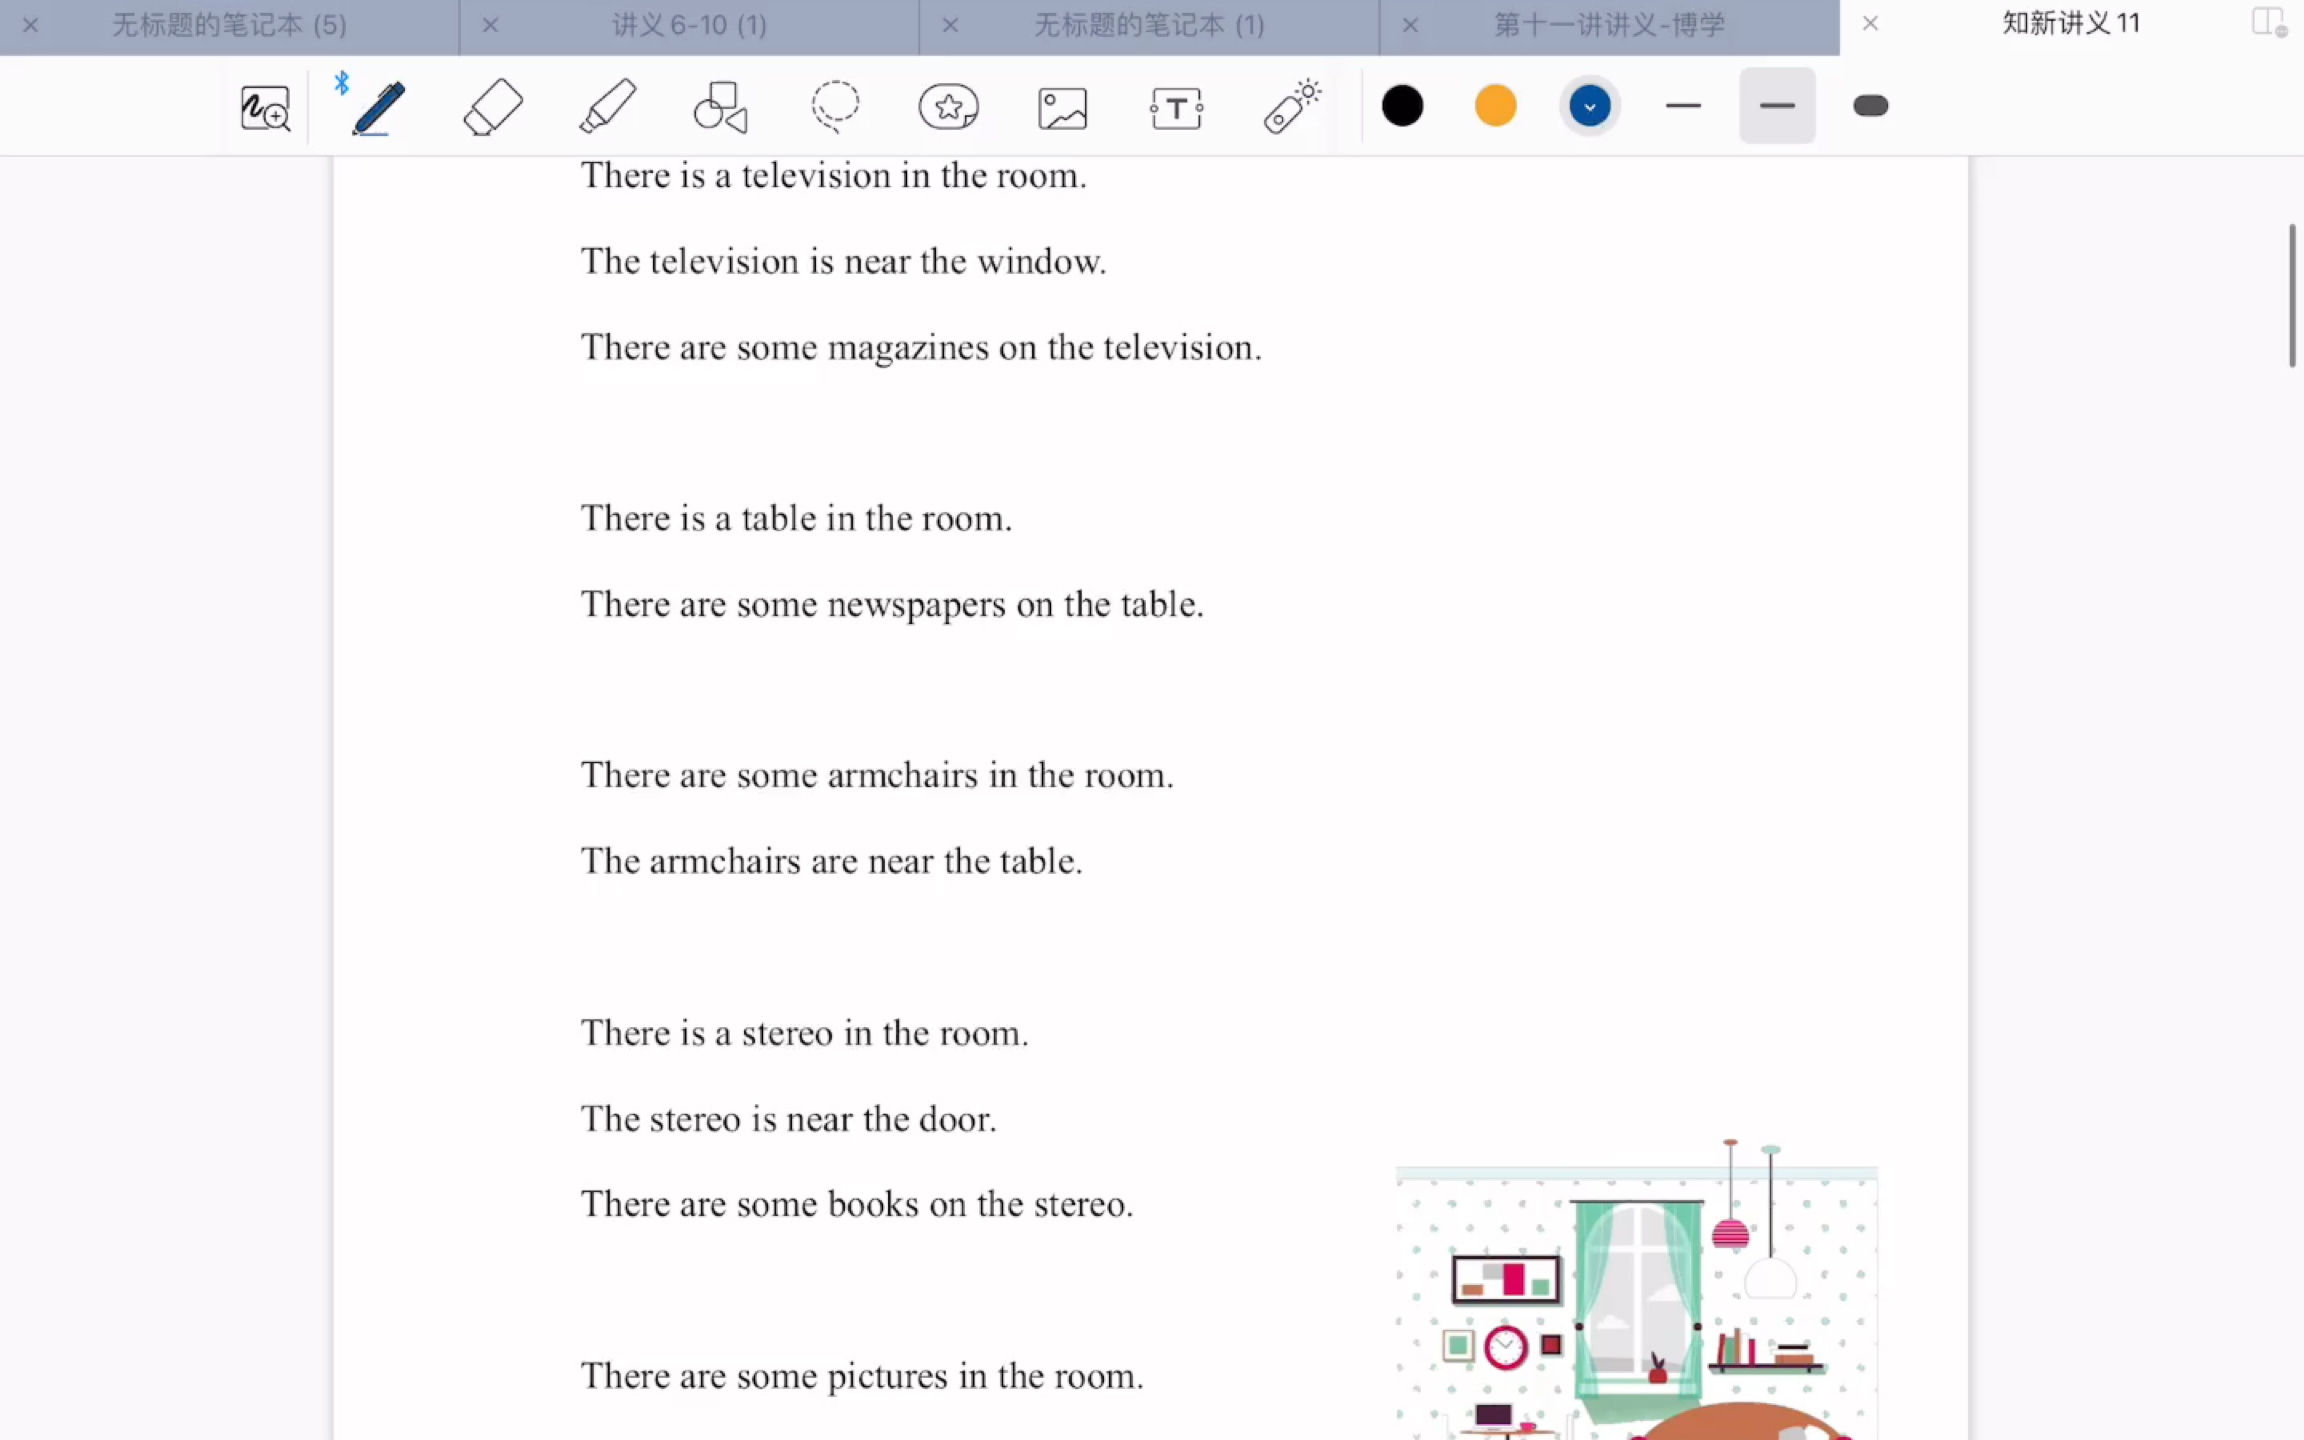2304x1440 pixels.
Task: Select the zoom writing window tool
Action: click(265, 108)
